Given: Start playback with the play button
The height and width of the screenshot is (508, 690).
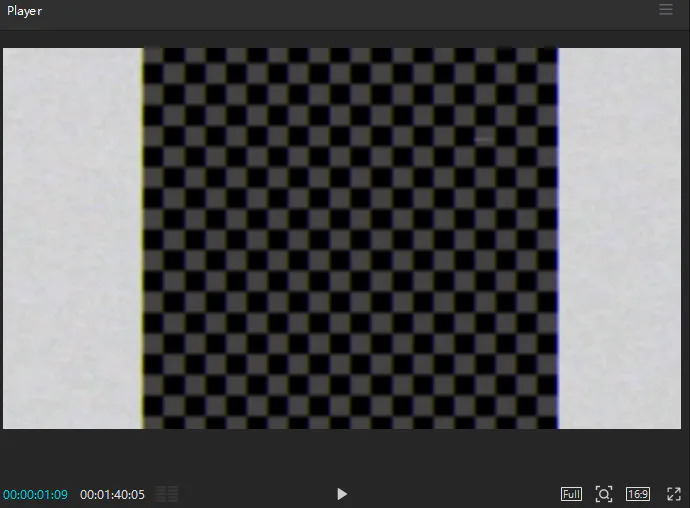Looking at the screenshot, I should [x=342, y=494].
